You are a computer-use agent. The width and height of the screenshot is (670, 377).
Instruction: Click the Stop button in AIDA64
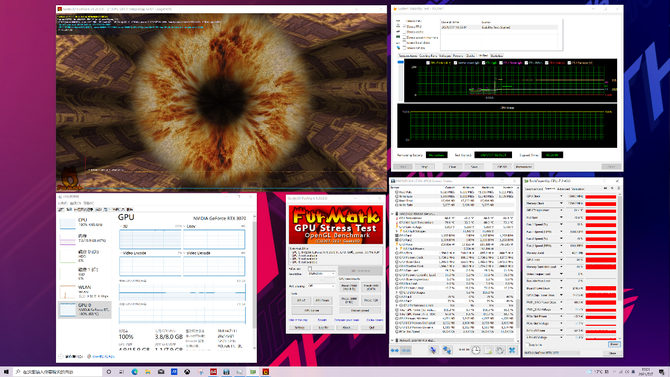(x=424, y=166)
